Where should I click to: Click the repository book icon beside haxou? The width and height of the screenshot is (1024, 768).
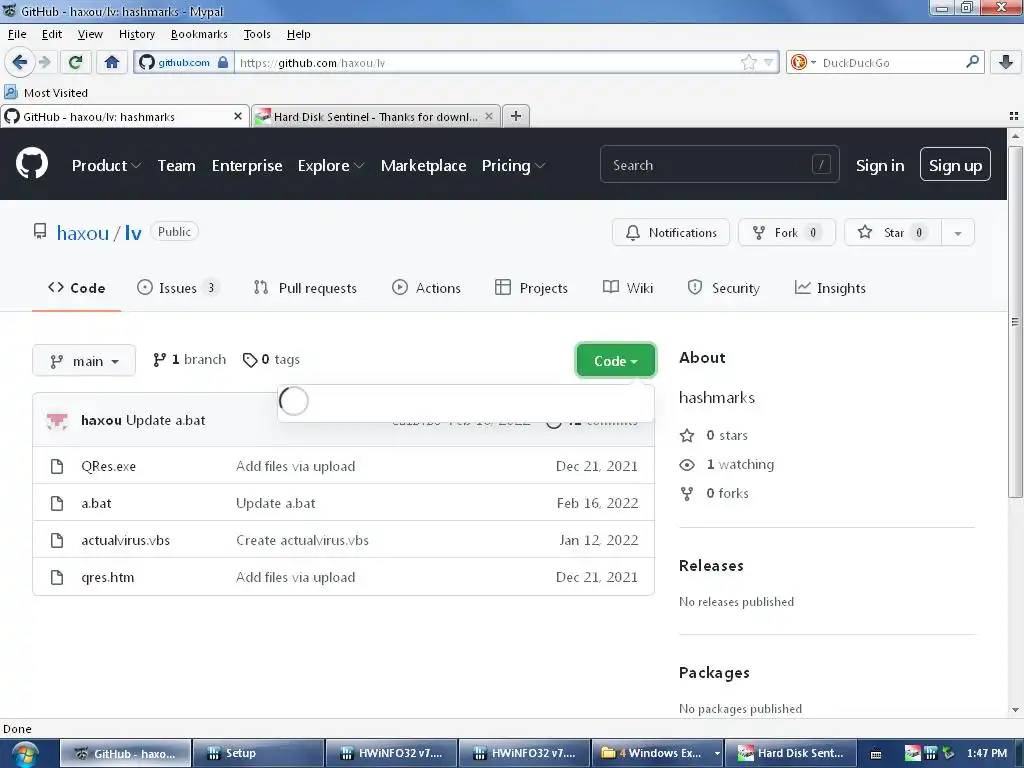tap(40, 231)
